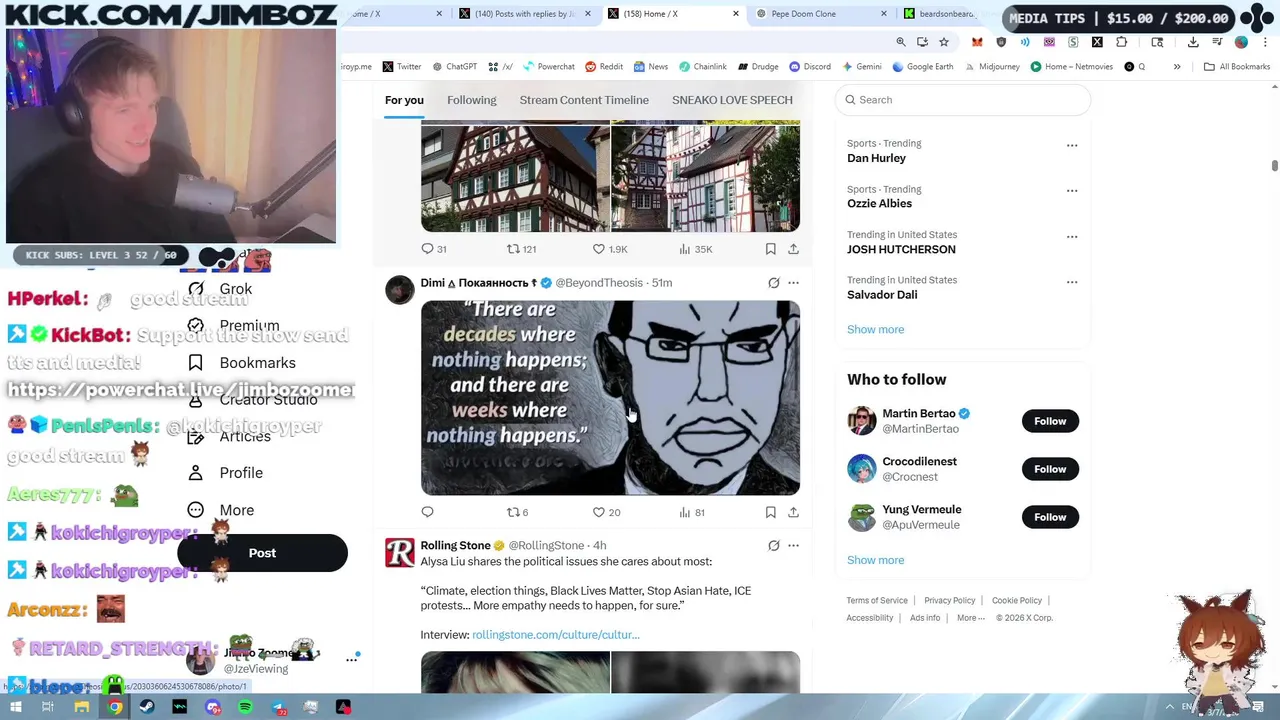Screen dimensions: 1280x720
Task: Show more trending topics
Action: 875,330
